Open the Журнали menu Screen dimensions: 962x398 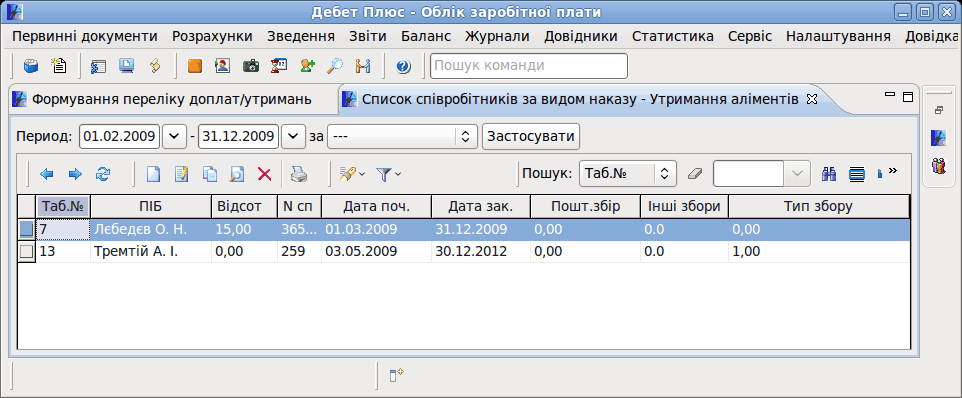(498, 36)
